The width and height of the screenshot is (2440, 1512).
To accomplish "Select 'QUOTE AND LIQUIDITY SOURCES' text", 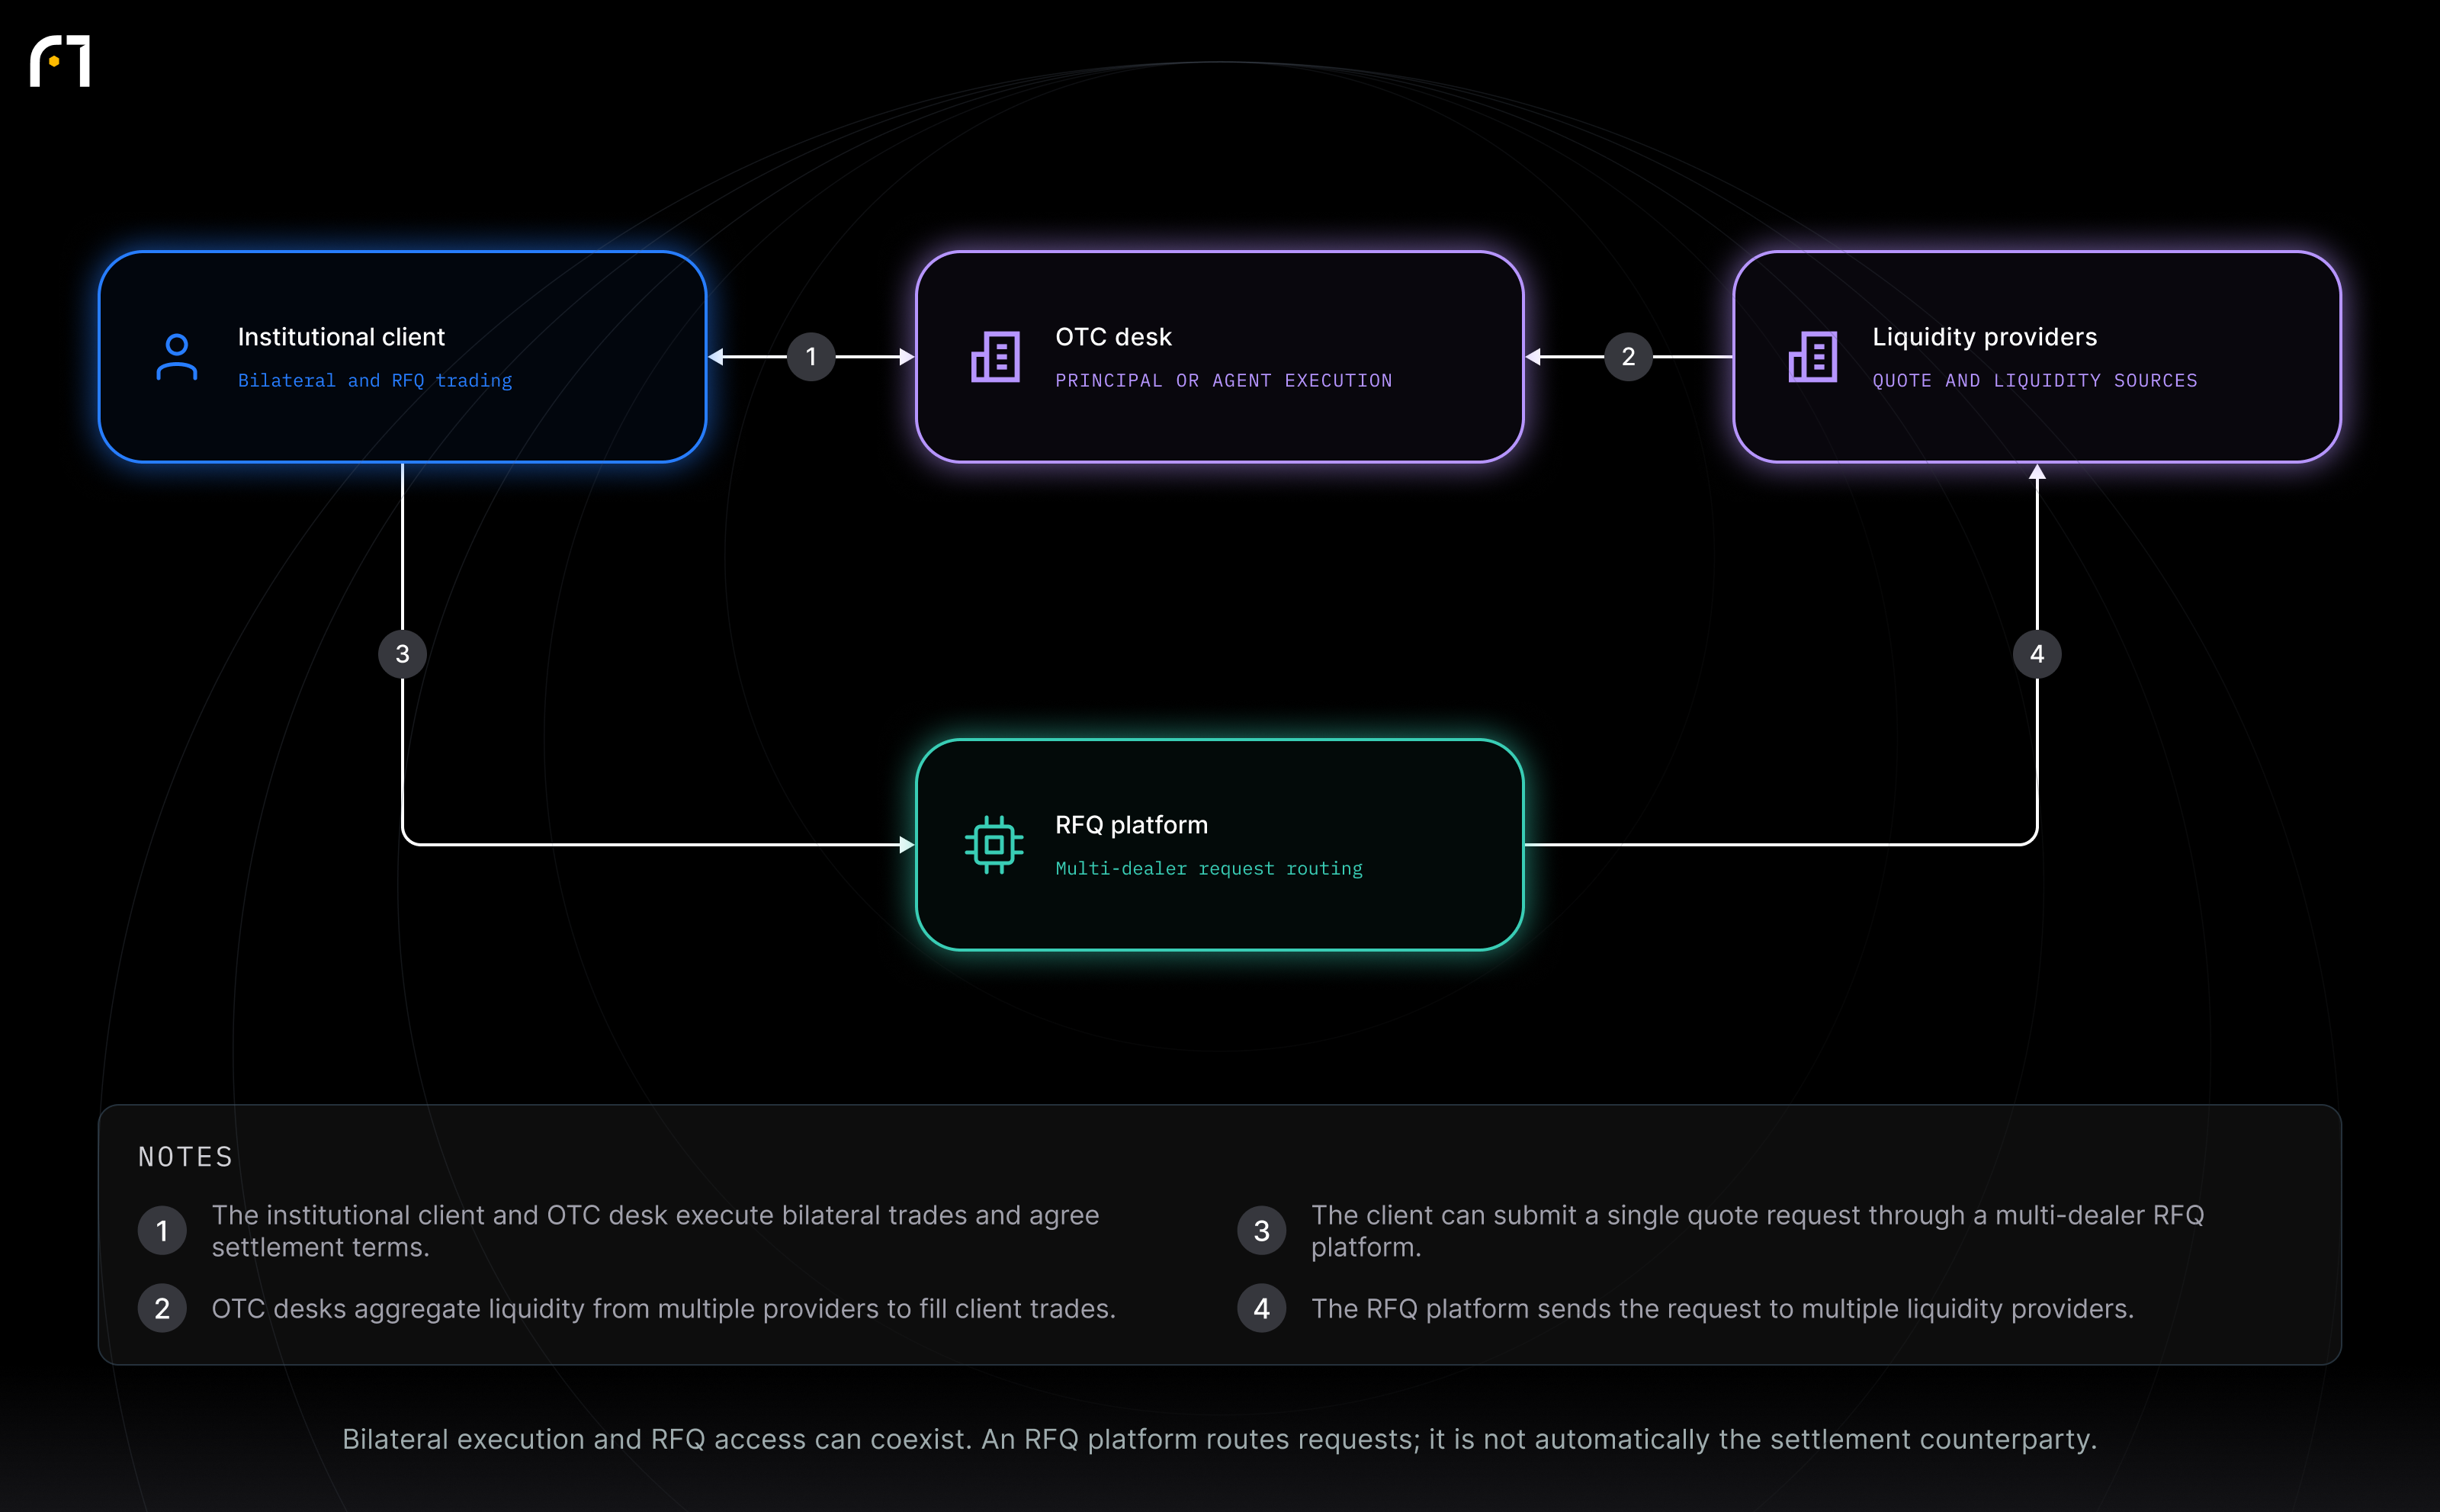I will [2035, 381].
